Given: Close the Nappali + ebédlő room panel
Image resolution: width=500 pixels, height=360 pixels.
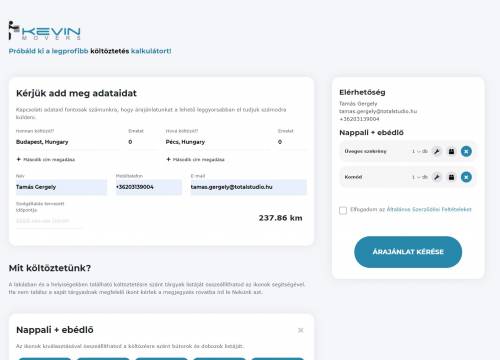Looking at the screenshot, I should [x=301, y=330].
